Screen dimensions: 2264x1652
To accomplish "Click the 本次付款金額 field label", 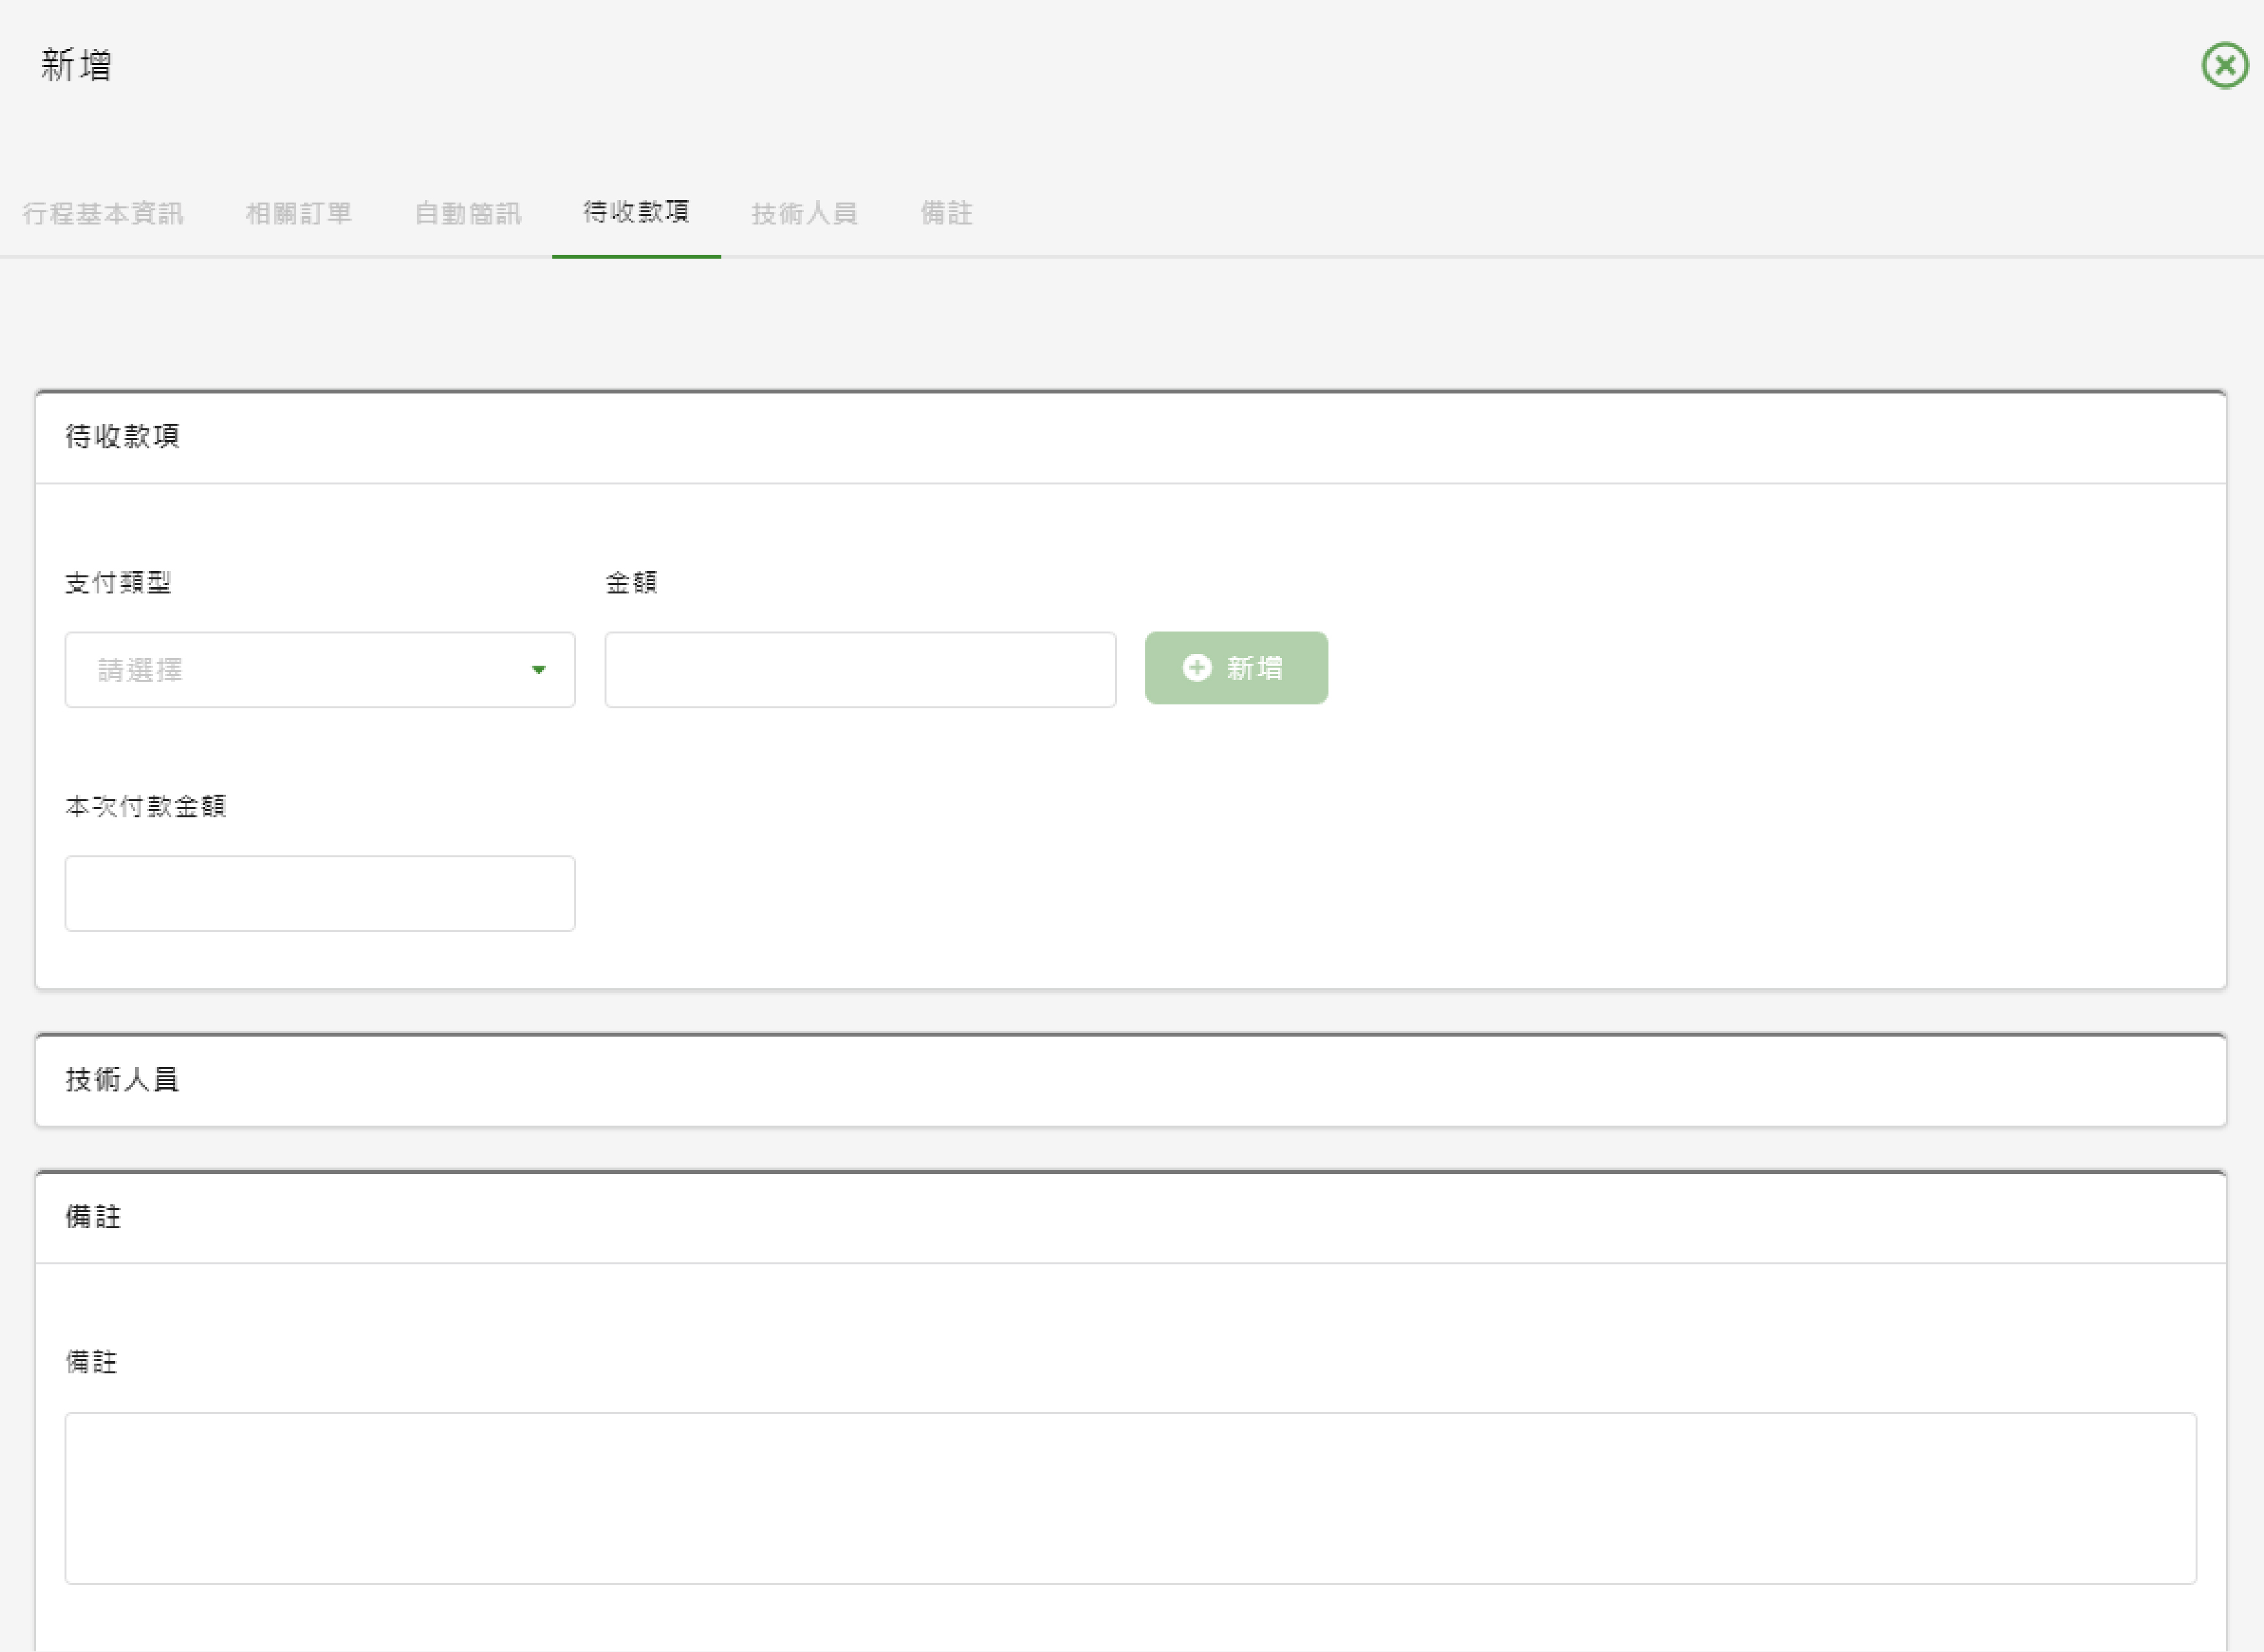I will coord(146,807).
